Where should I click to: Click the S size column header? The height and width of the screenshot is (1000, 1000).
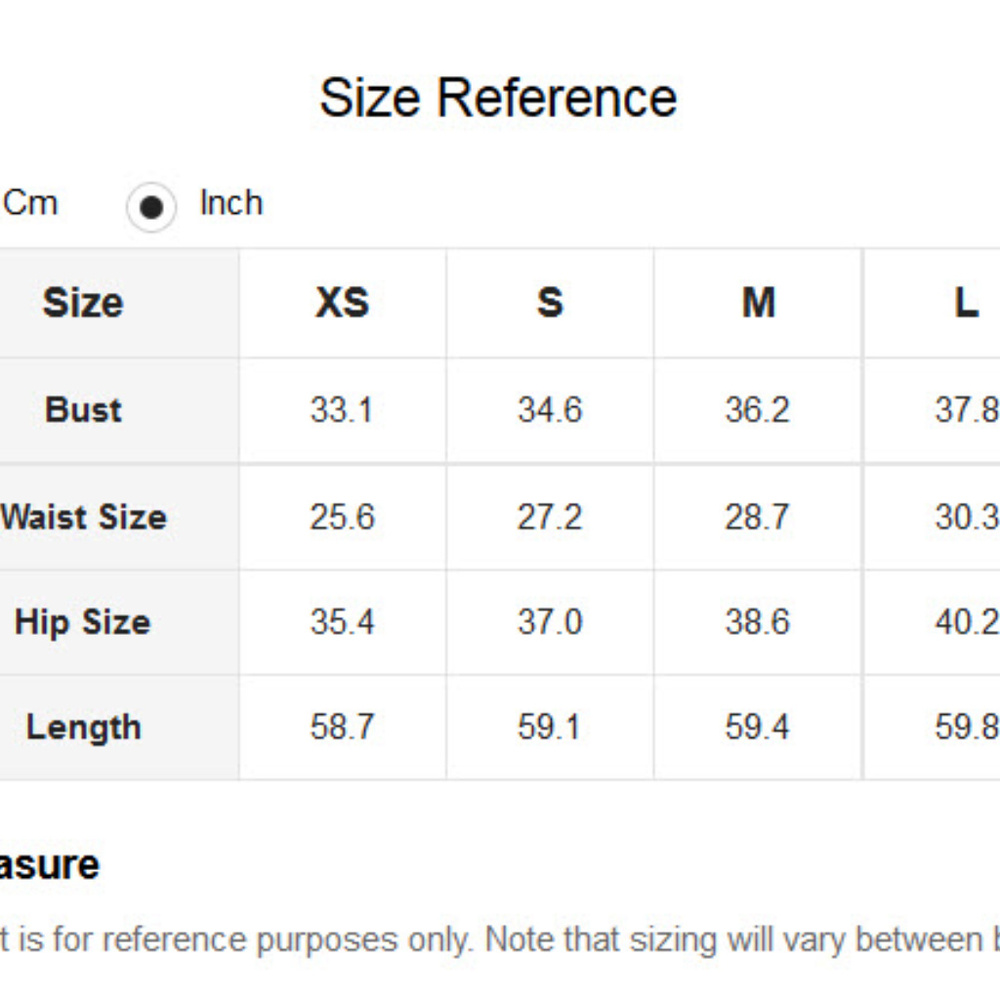550,302
